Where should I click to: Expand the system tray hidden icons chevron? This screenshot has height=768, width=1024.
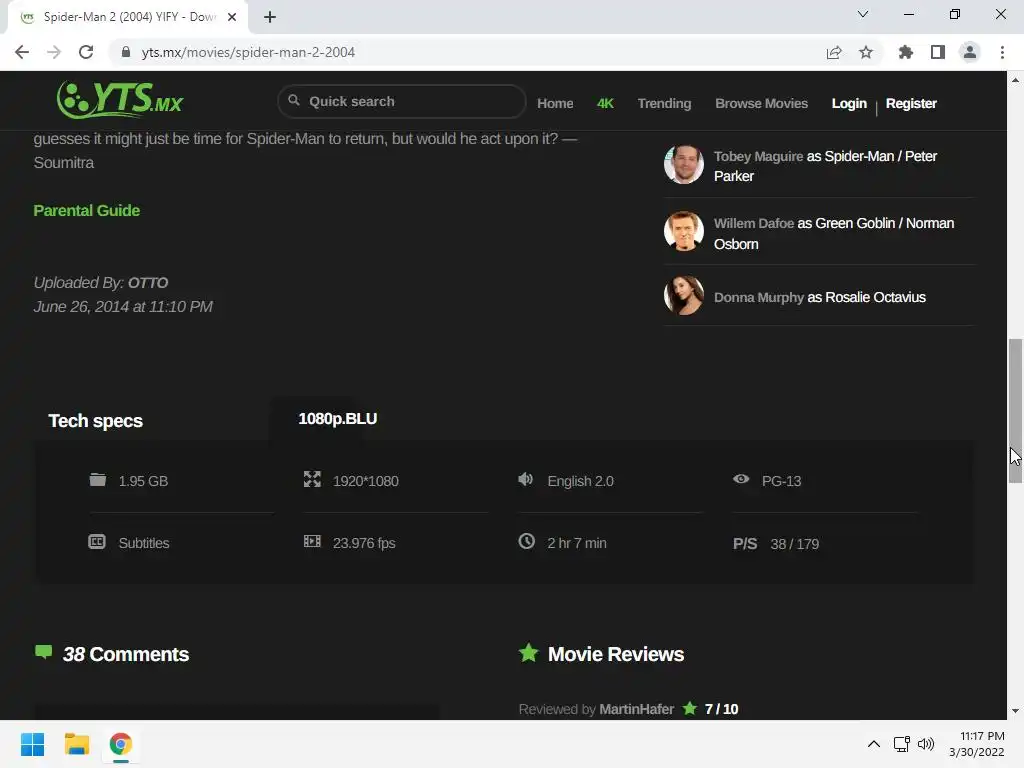(874, 744)
